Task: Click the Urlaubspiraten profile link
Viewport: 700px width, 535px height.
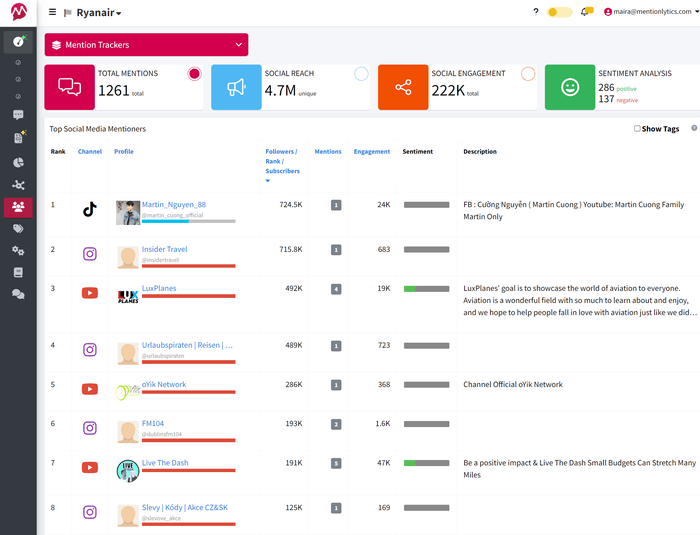Action: tap(187, 345)
